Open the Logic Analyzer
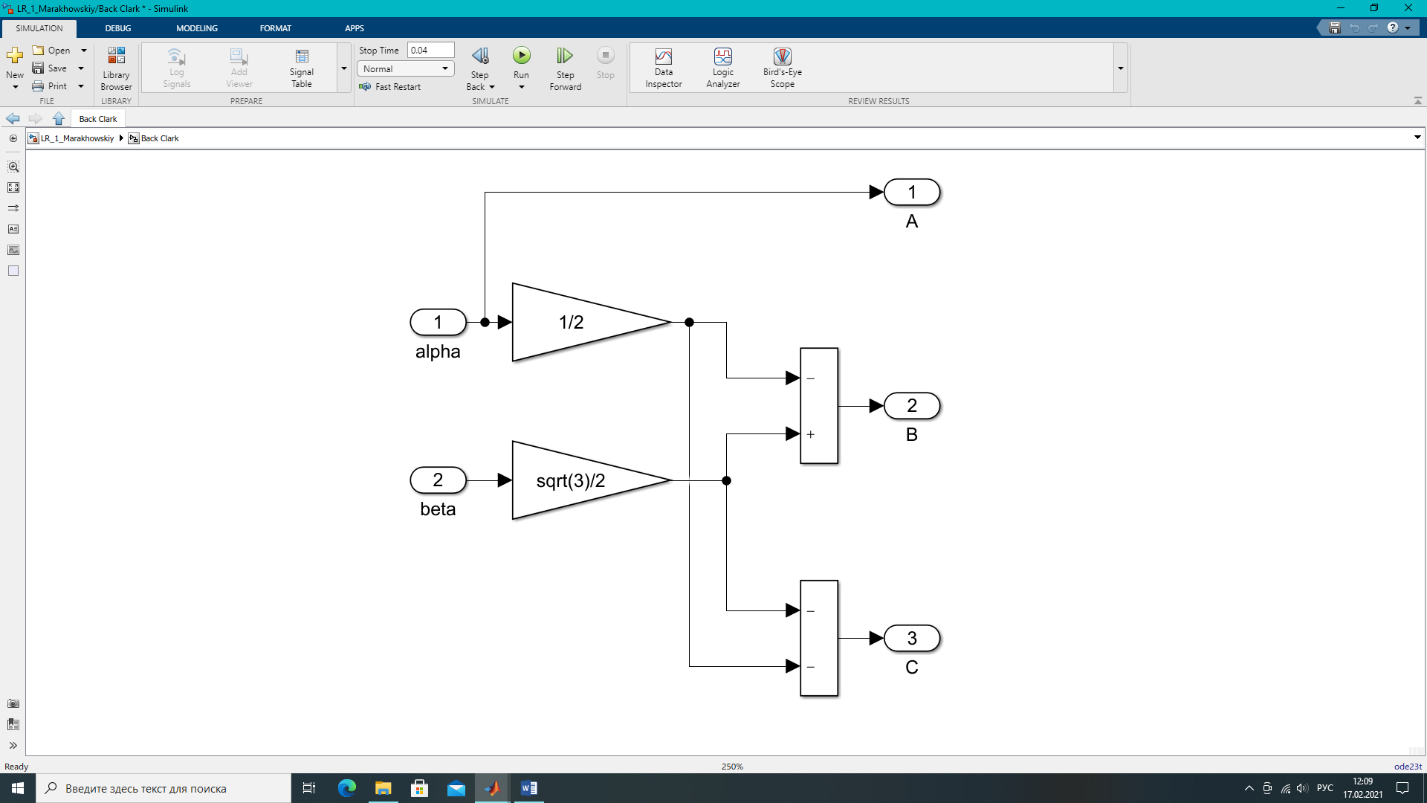 (723, 68)
